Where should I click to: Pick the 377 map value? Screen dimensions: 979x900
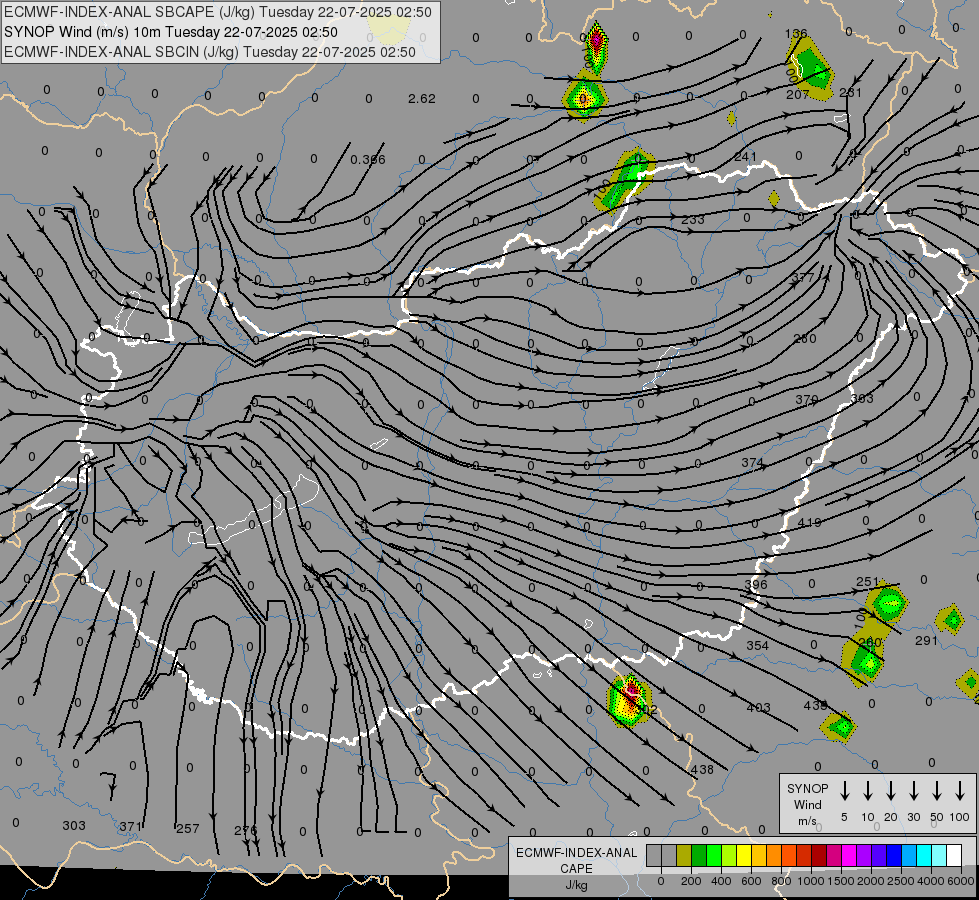pyautogui.click(x=803, y=277)
